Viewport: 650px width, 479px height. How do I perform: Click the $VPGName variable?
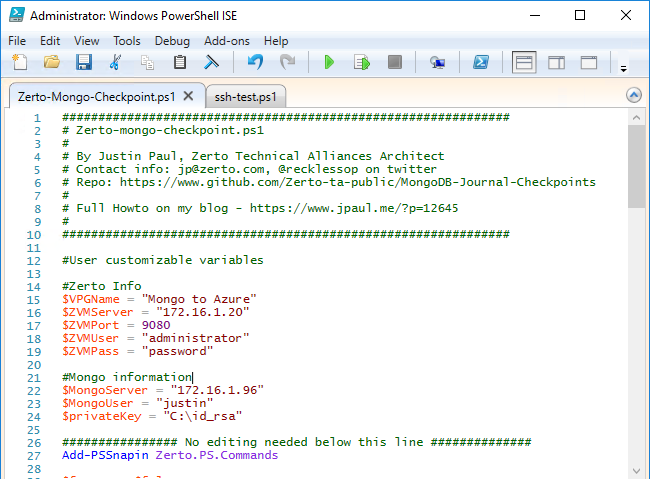coord(91,299)
